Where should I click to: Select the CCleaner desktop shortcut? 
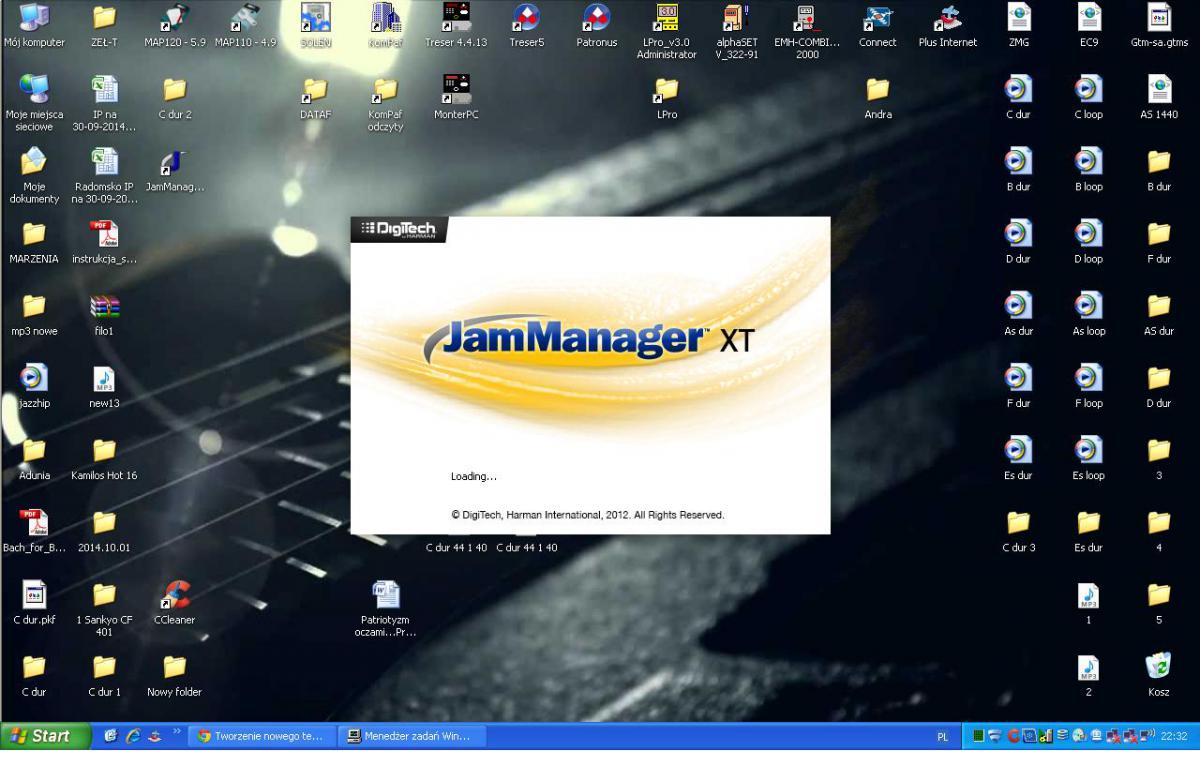point(175,602)
